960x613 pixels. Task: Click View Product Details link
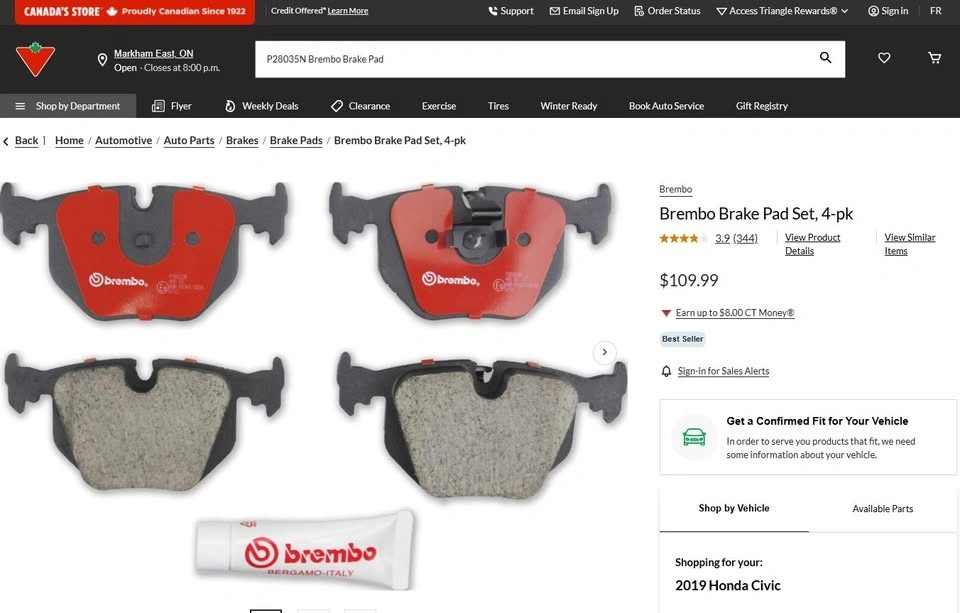[x=812, y=244]
